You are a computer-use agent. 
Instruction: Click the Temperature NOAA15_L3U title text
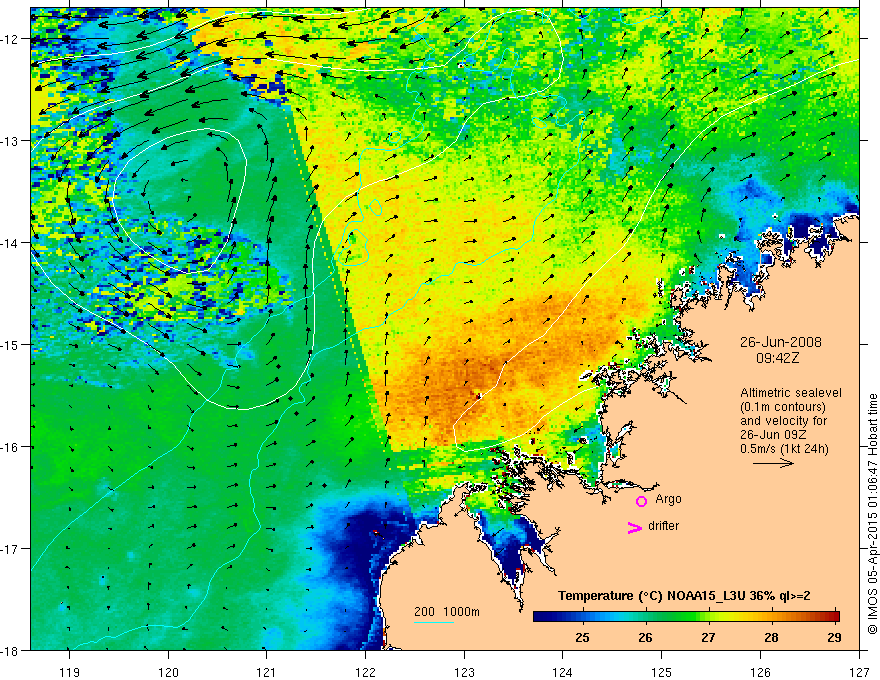pyautogui.click(x=684, y=596)
